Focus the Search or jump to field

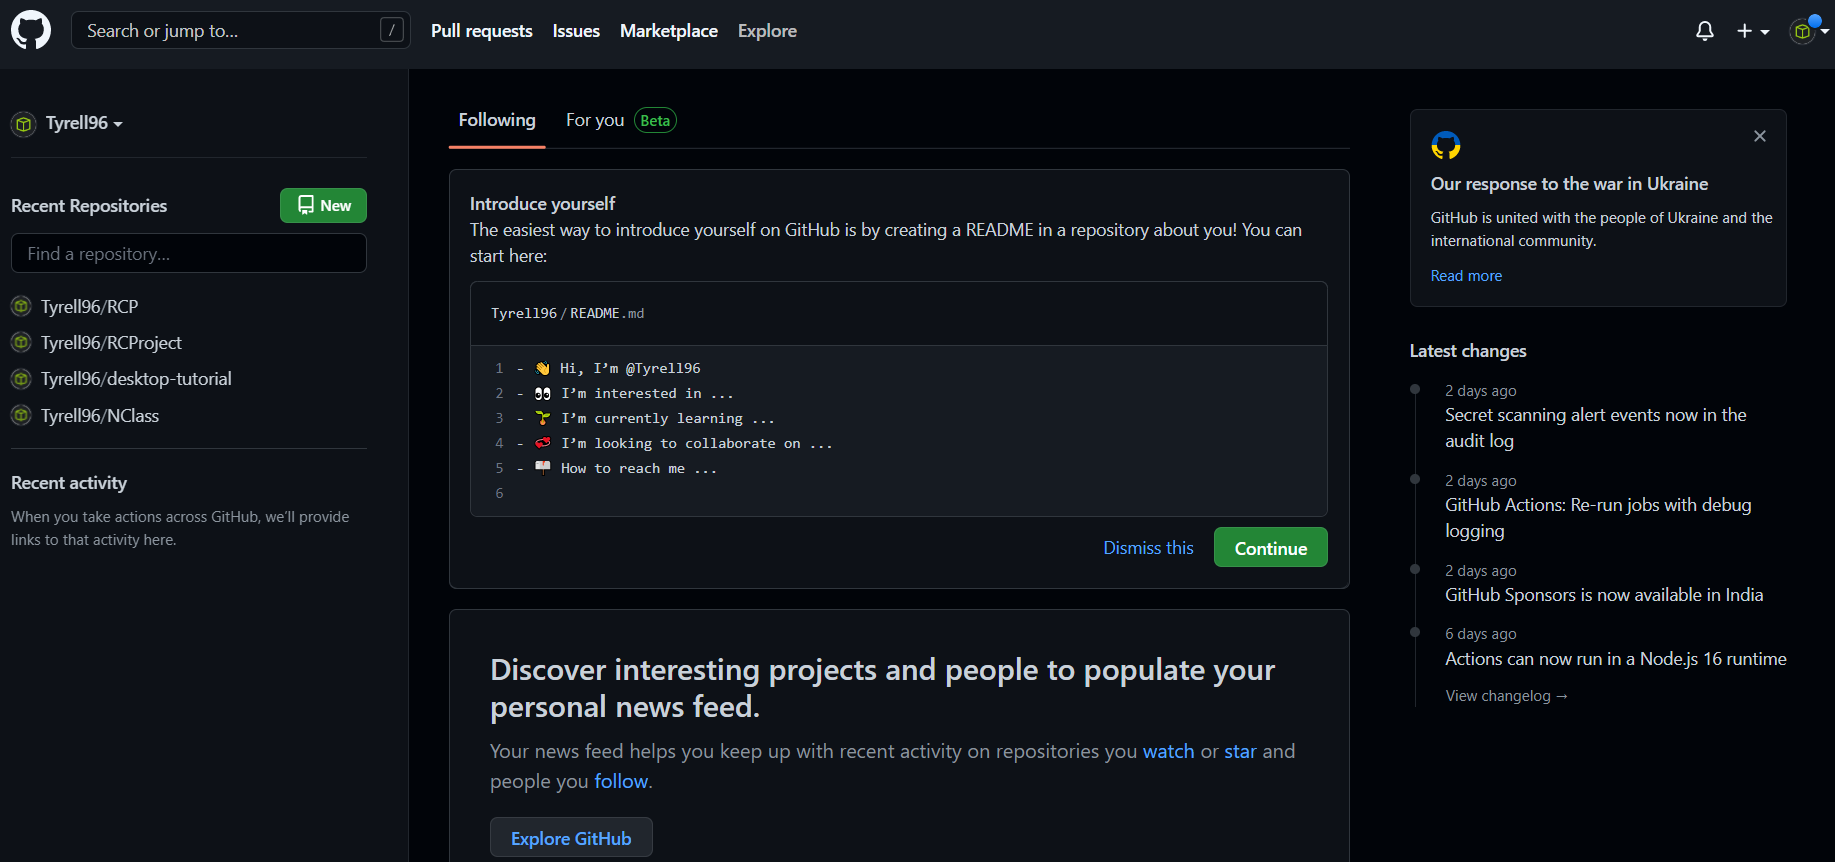pos(241,31)
